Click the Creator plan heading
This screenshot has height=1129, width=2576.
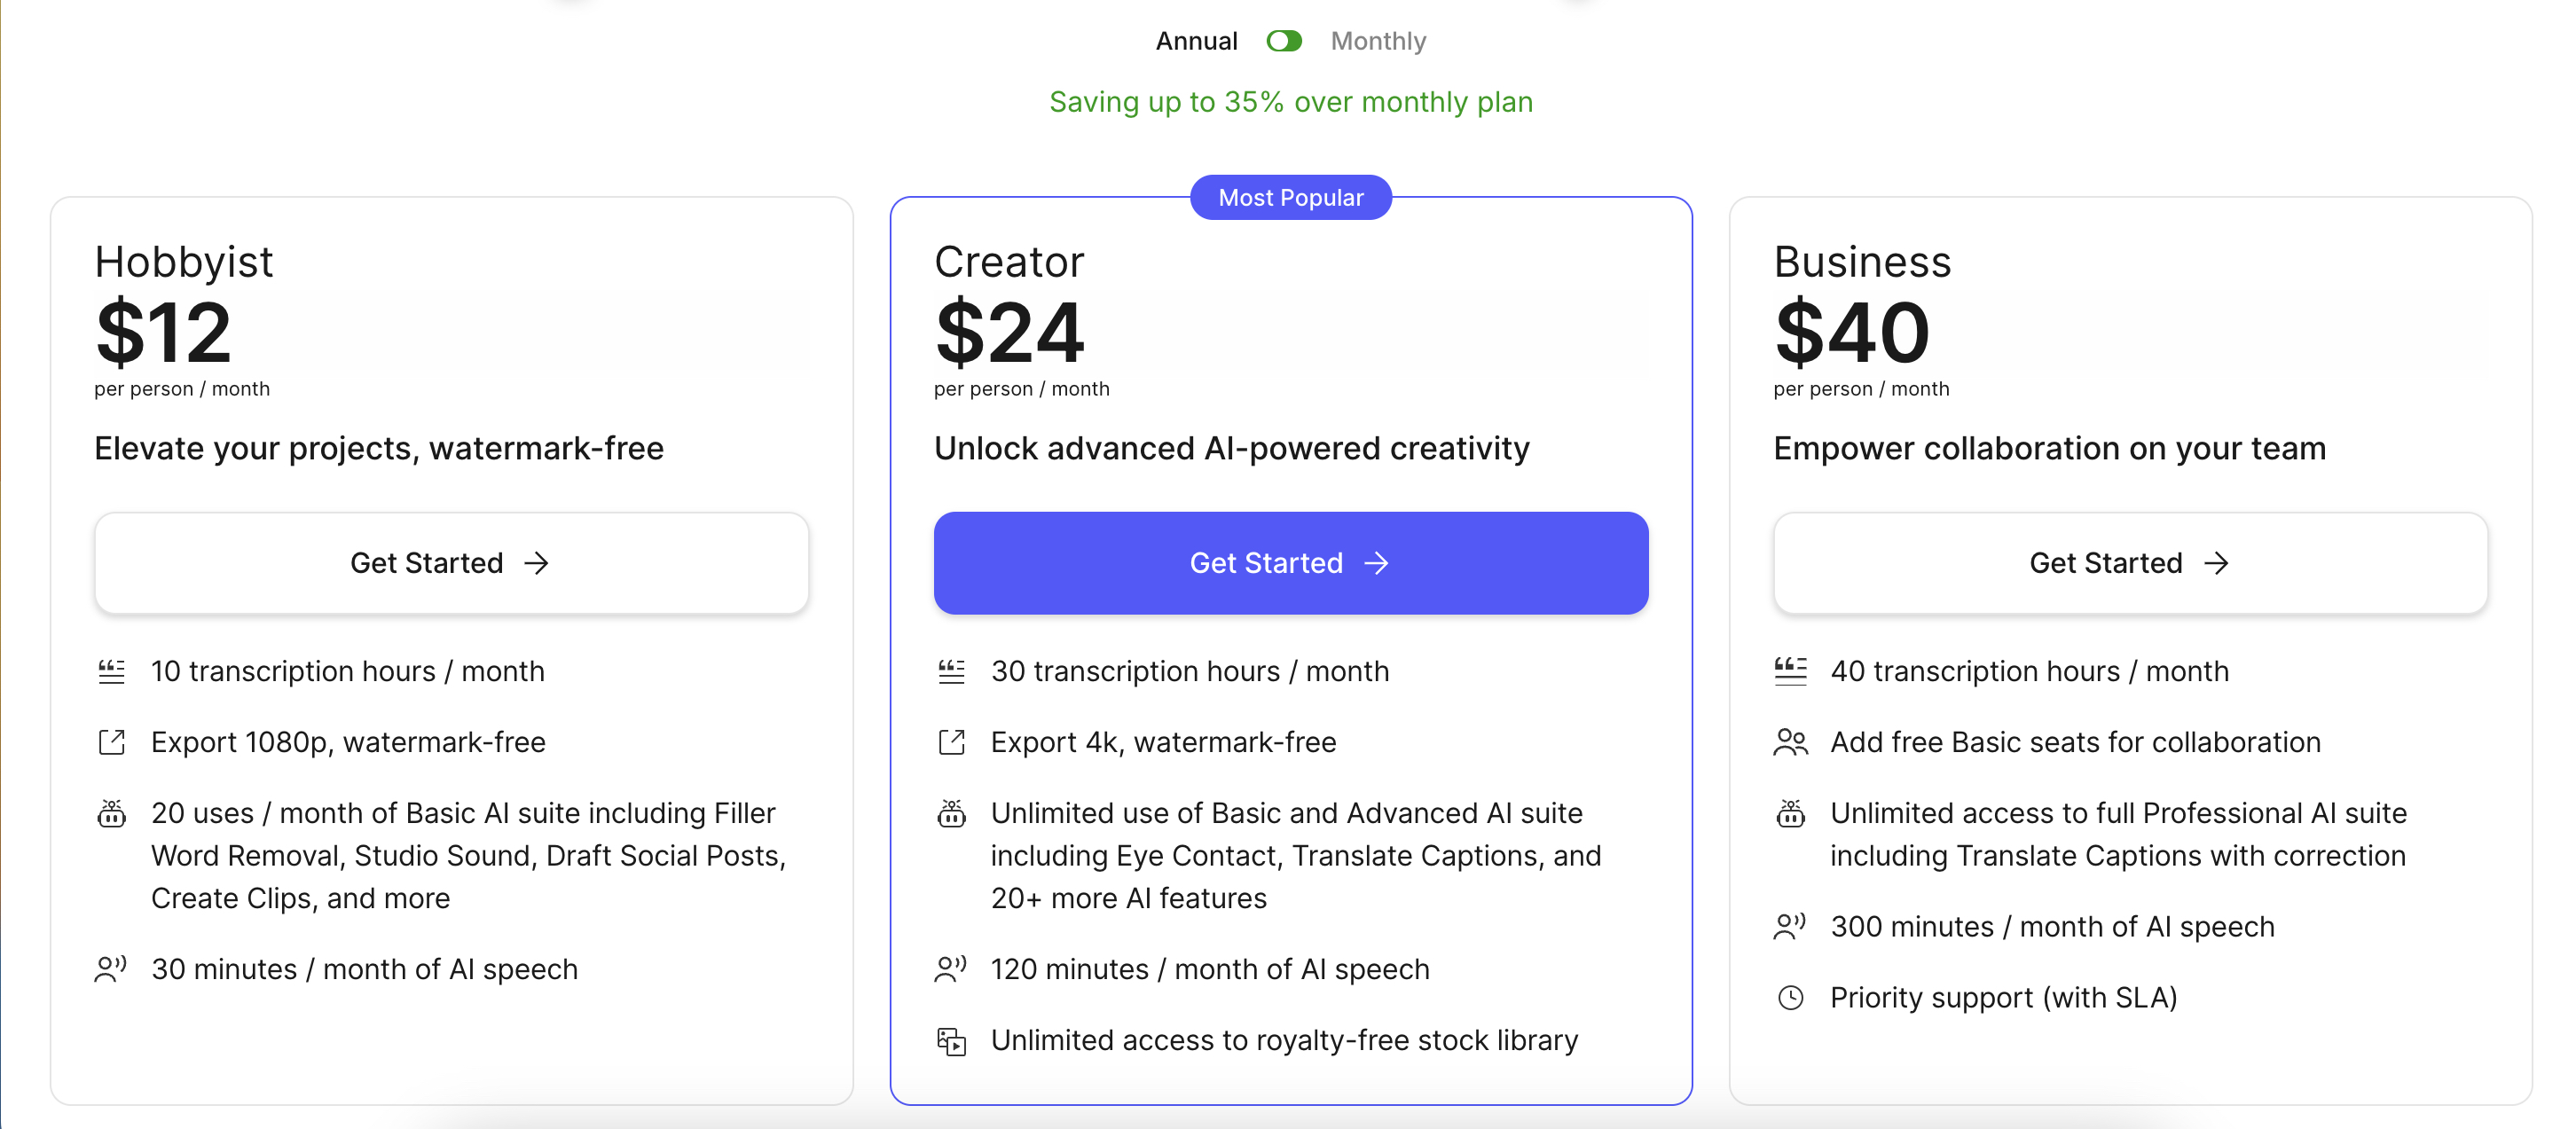[1008, 262]
